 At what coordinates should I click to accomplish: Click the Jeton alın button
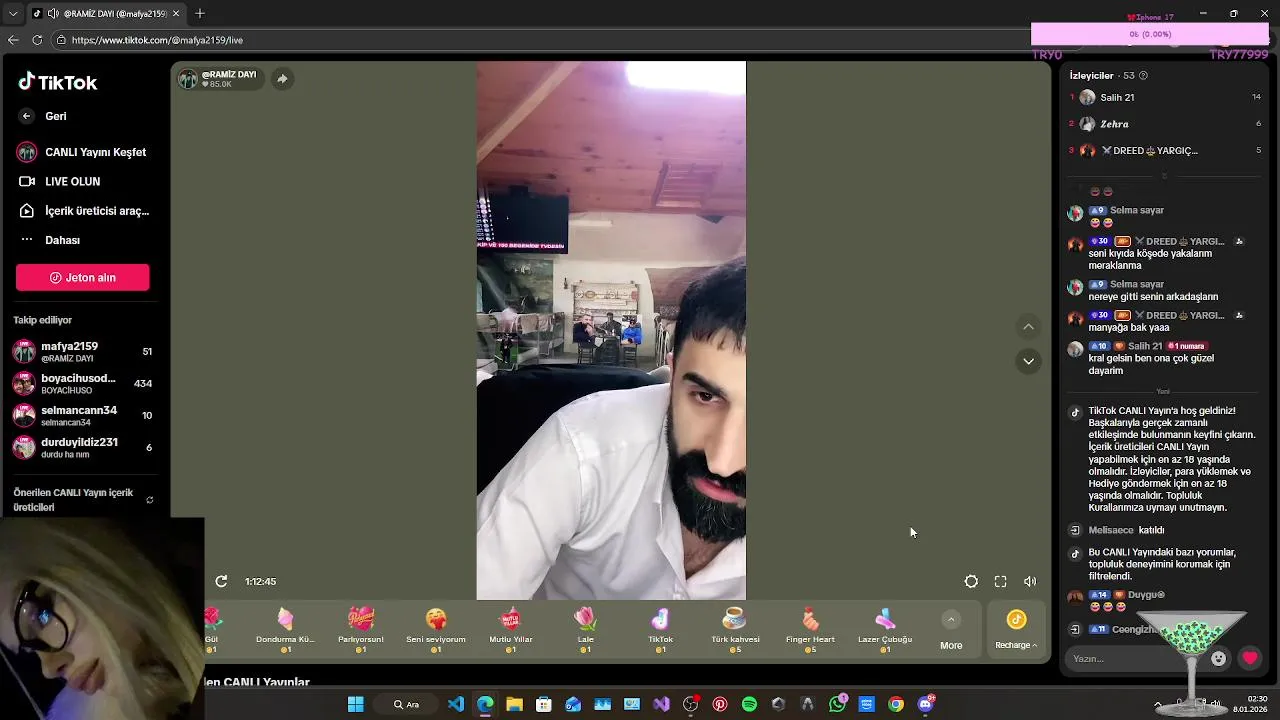(83, 277)
